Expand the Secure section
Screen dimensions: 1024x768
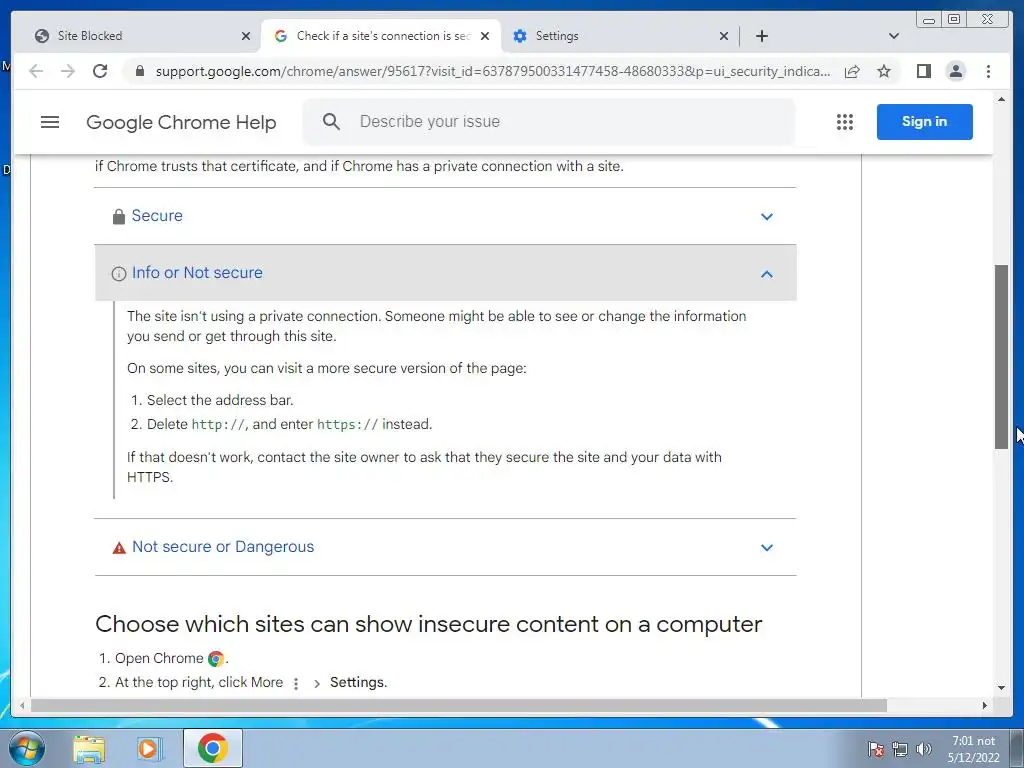pos(445,216)
